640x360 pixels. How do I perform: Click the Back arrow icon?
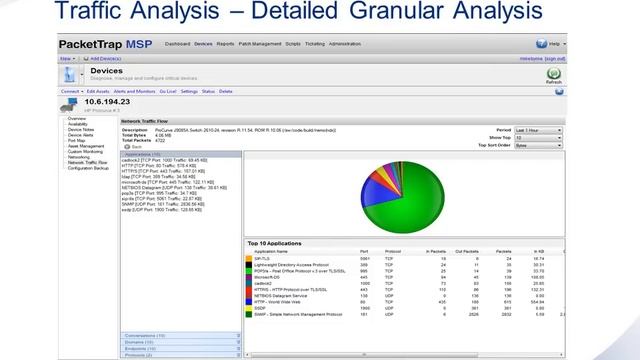(127, 147)
